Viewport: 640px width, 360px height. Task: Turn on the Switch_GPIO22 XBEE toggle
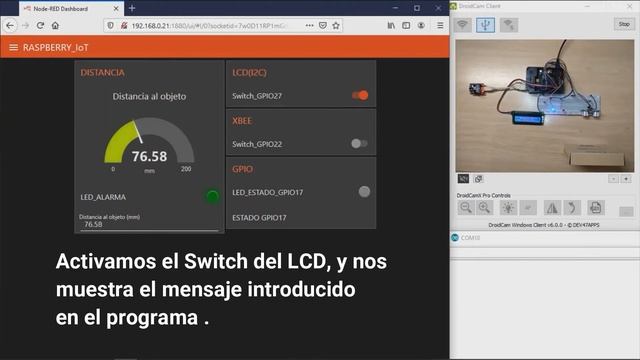[x=359, y=143]
